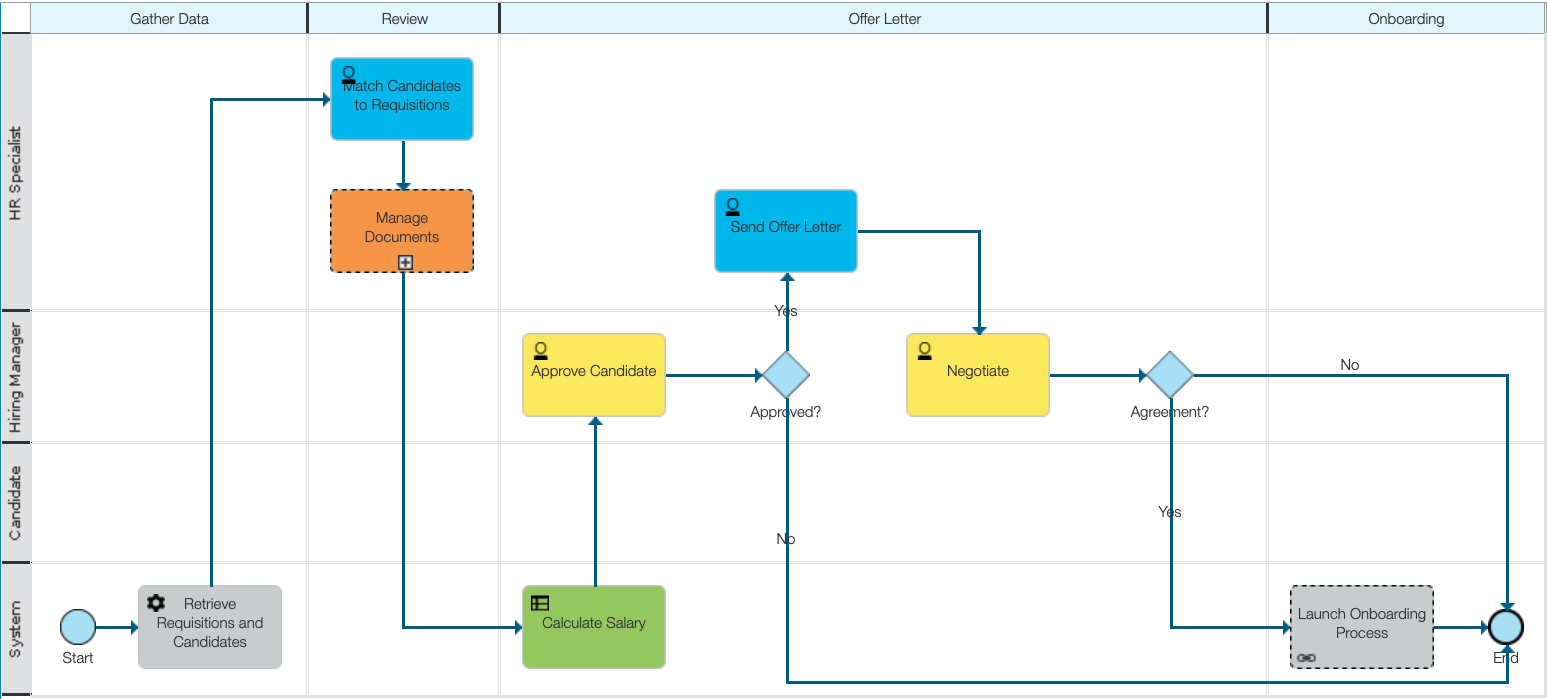Image resolution: width=1547 pixels, height=699 pixels.
Task: Click the Onboarding phase header
Action: point(1406,18)
